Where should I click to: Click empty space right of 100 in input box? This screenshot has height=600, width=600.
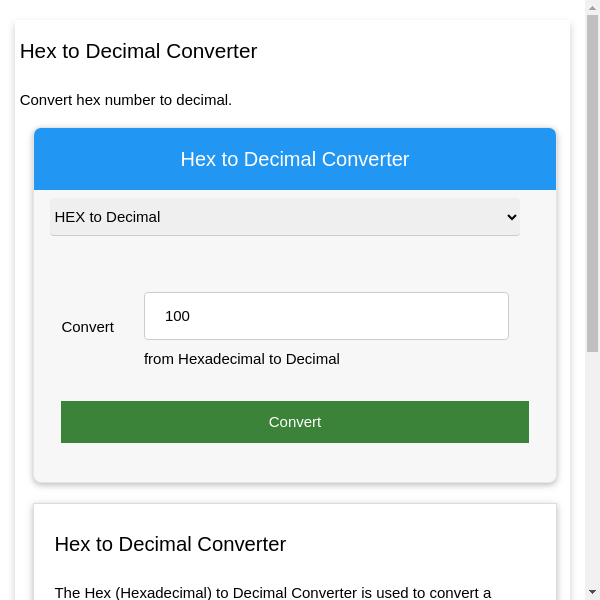point(380,316)
